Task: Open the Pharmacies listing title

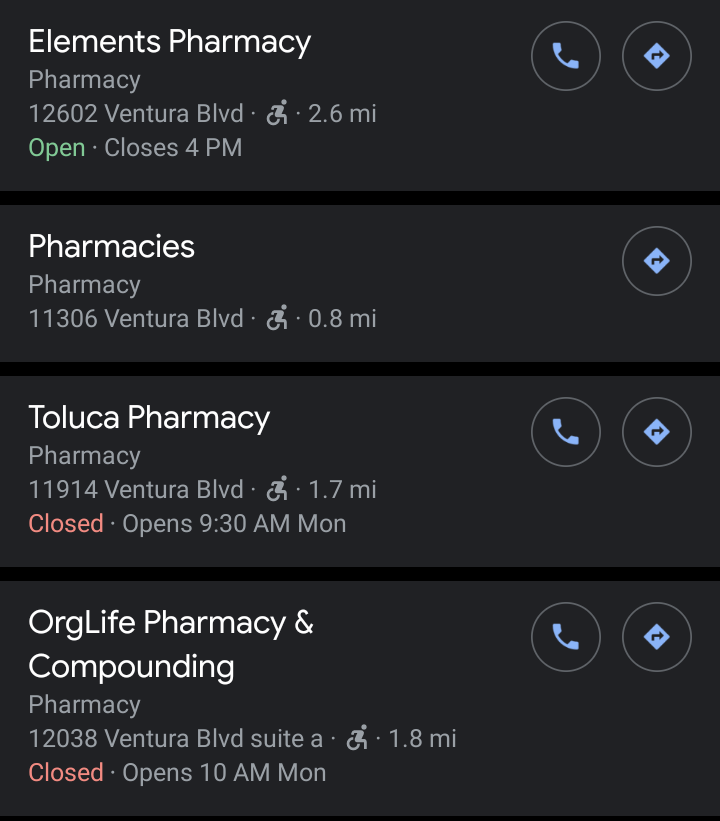Action: click(111, 247)
